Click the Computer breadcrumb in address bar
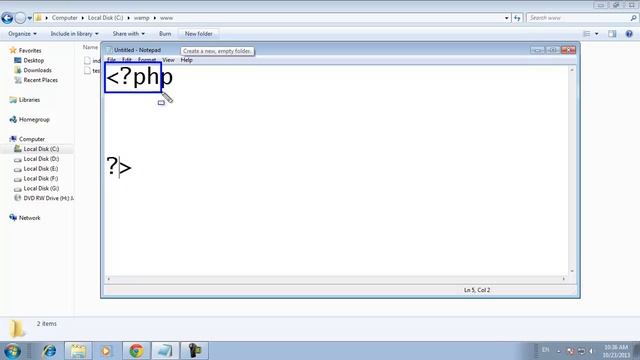 tap(64, 18)
